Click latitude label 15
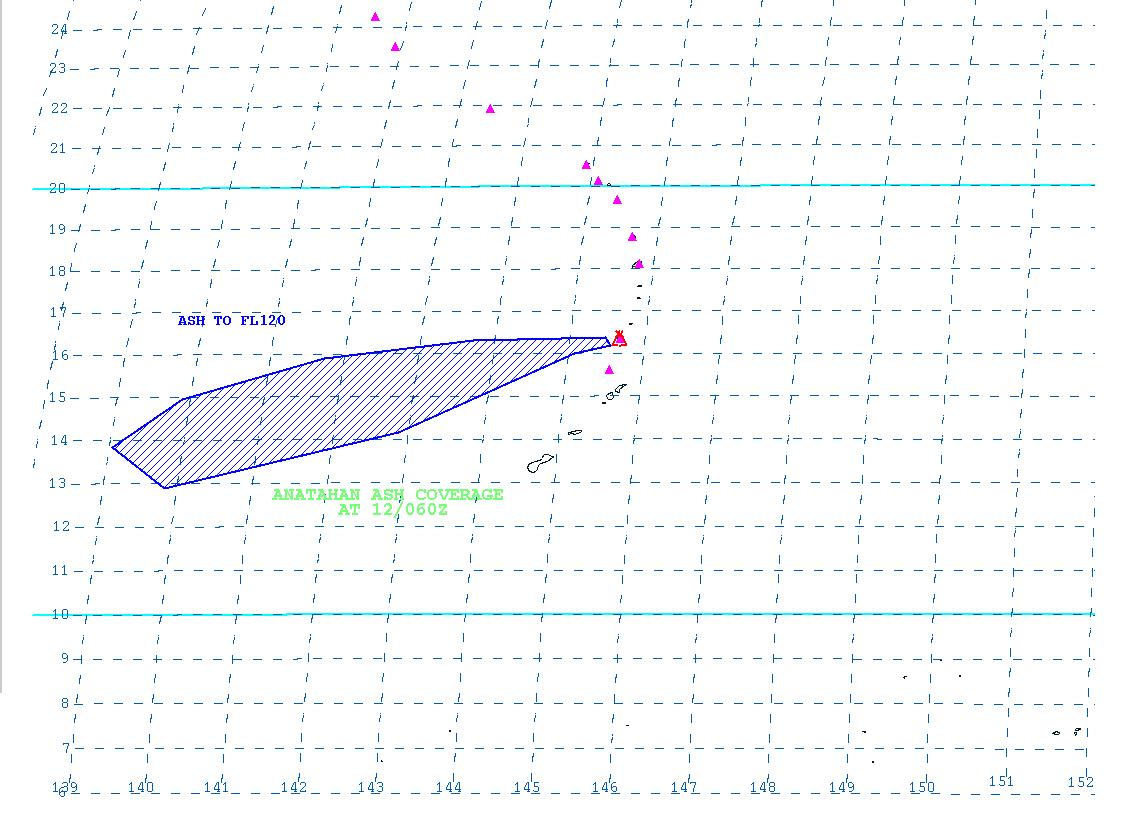Image resolution: width=1135 pixels, height=830 pixels. click(57, 397)
